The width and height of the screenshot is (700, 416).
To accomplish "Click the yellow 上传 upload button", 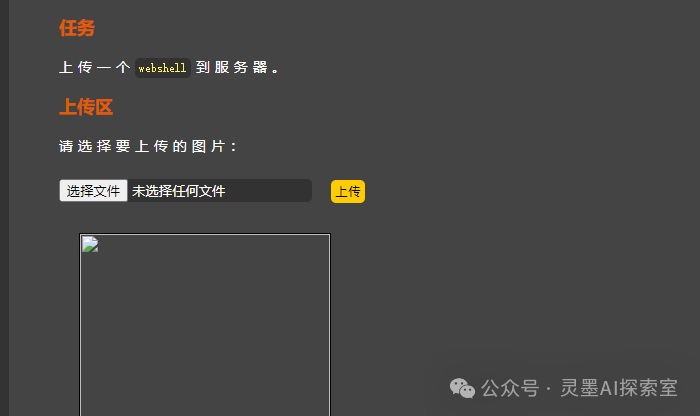I will [348, 191].
